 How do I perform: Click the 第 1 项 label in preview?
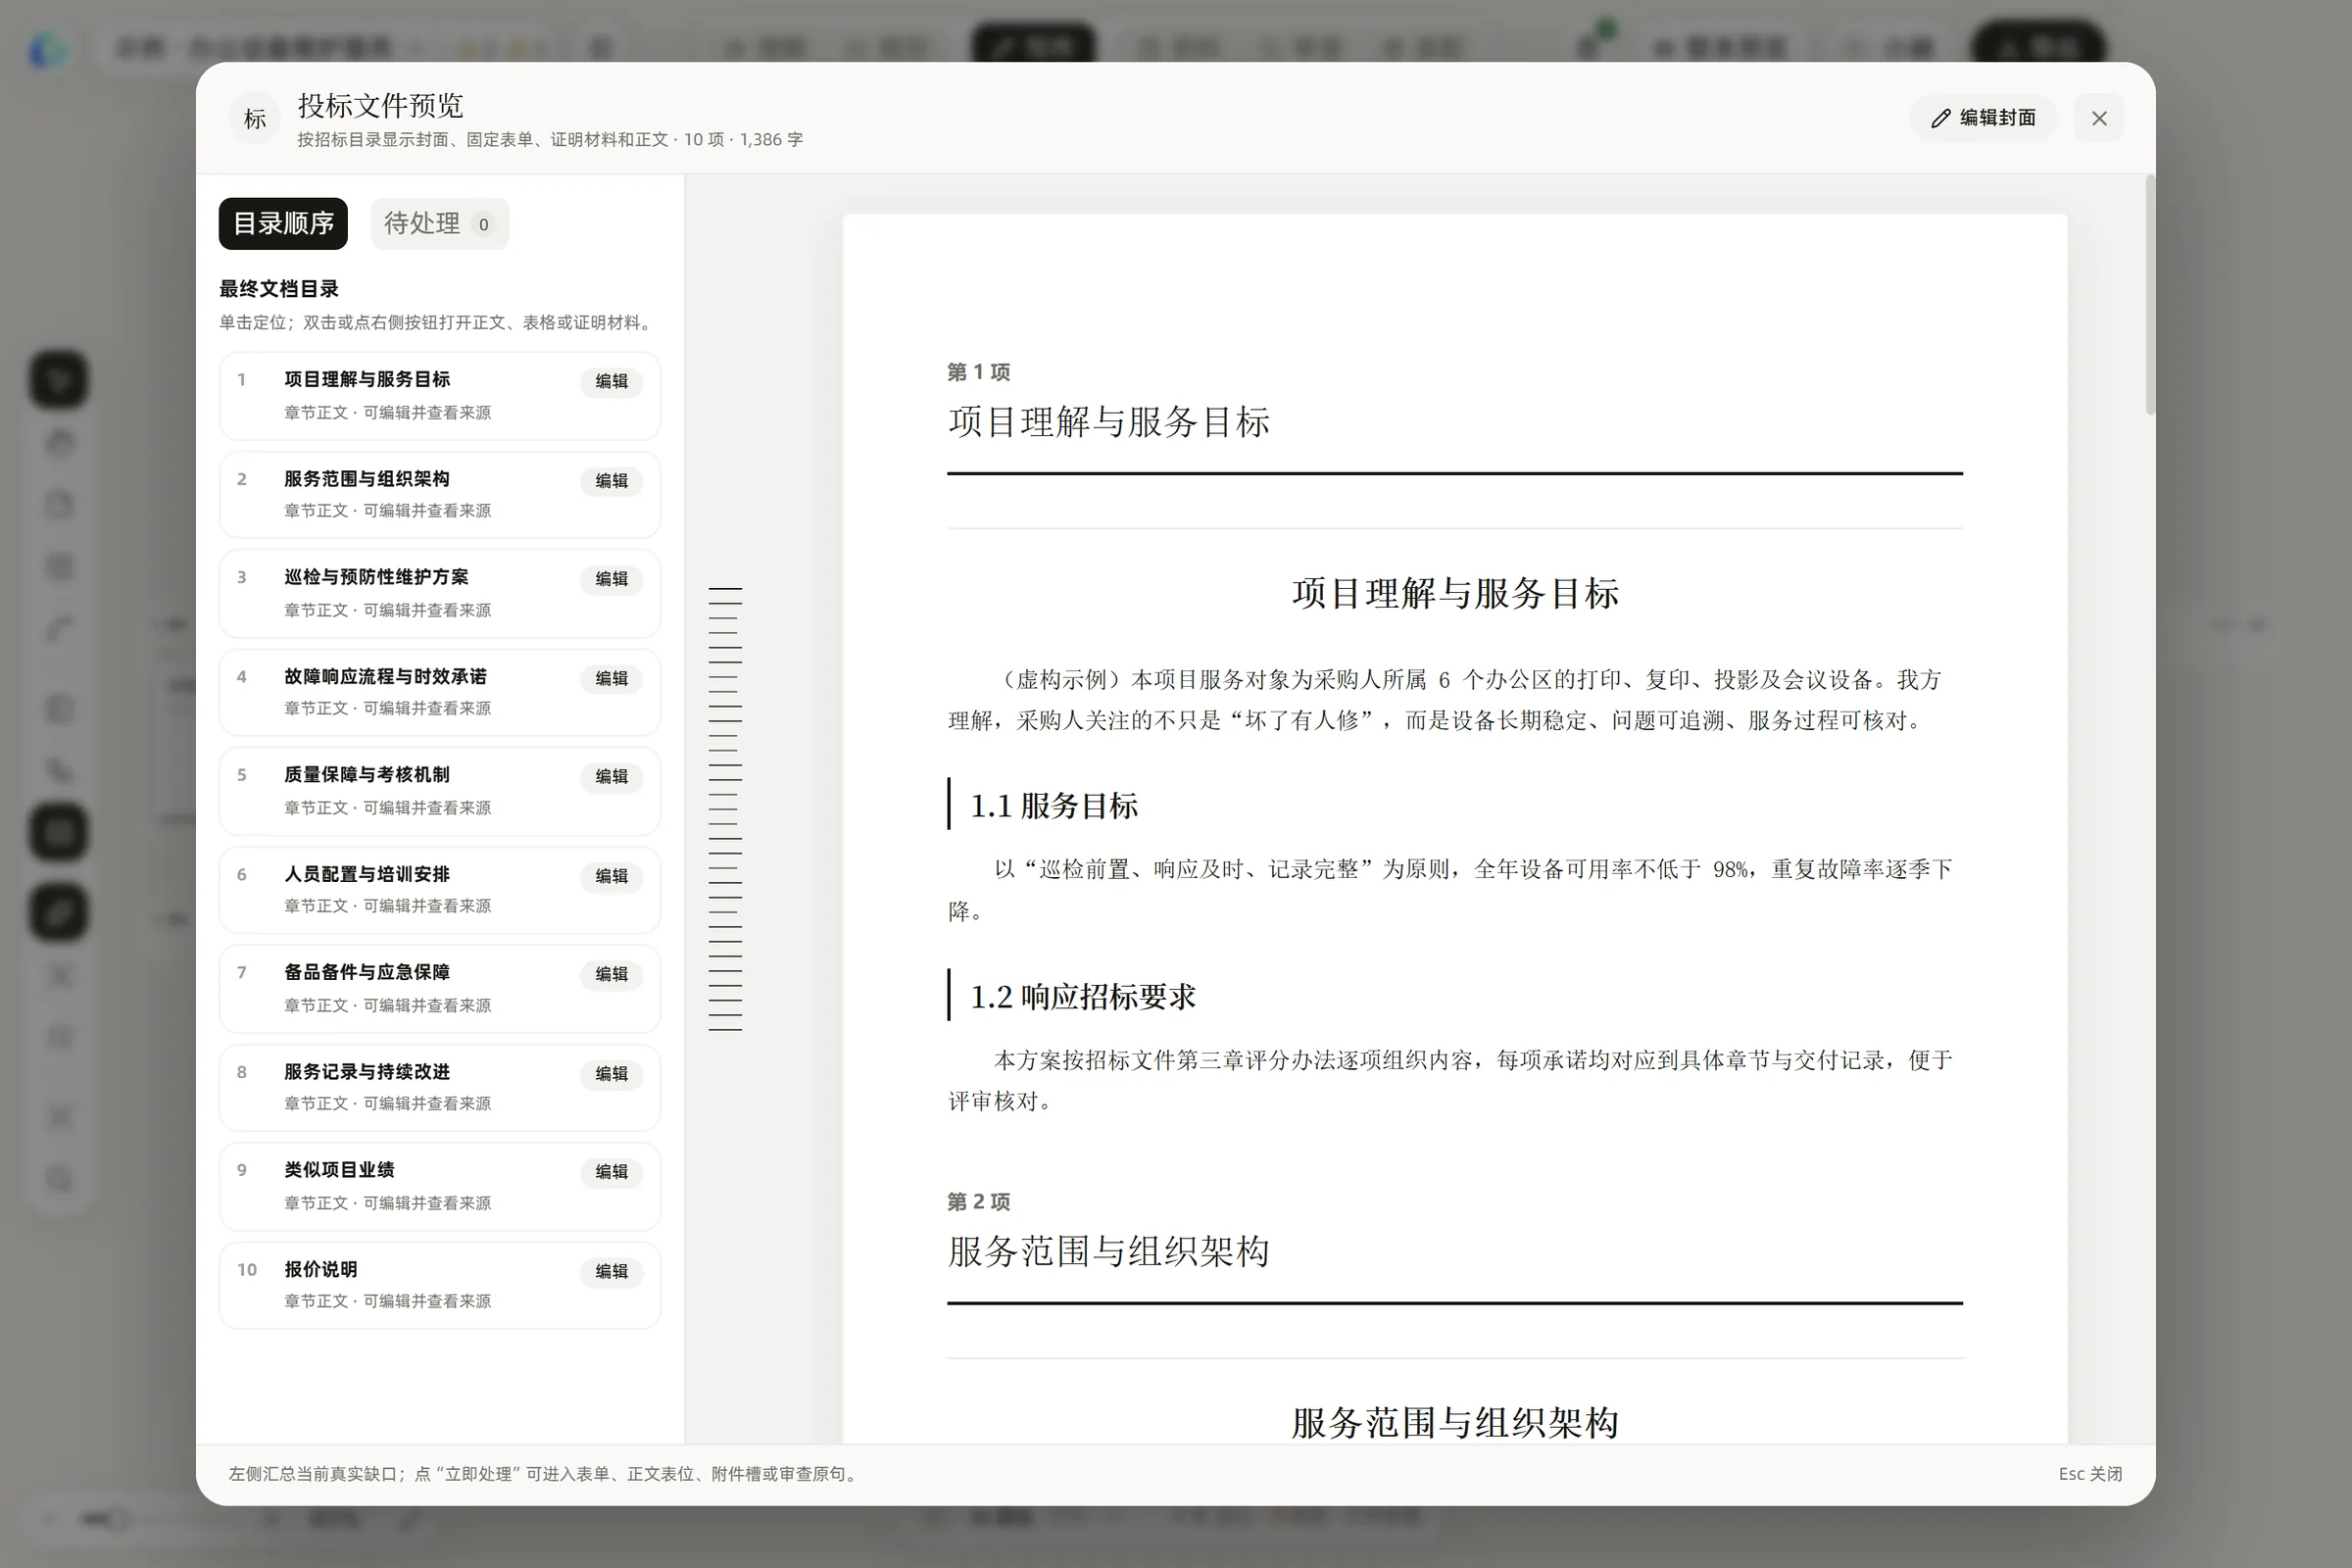pyautogui.click(x=978, y=372)
